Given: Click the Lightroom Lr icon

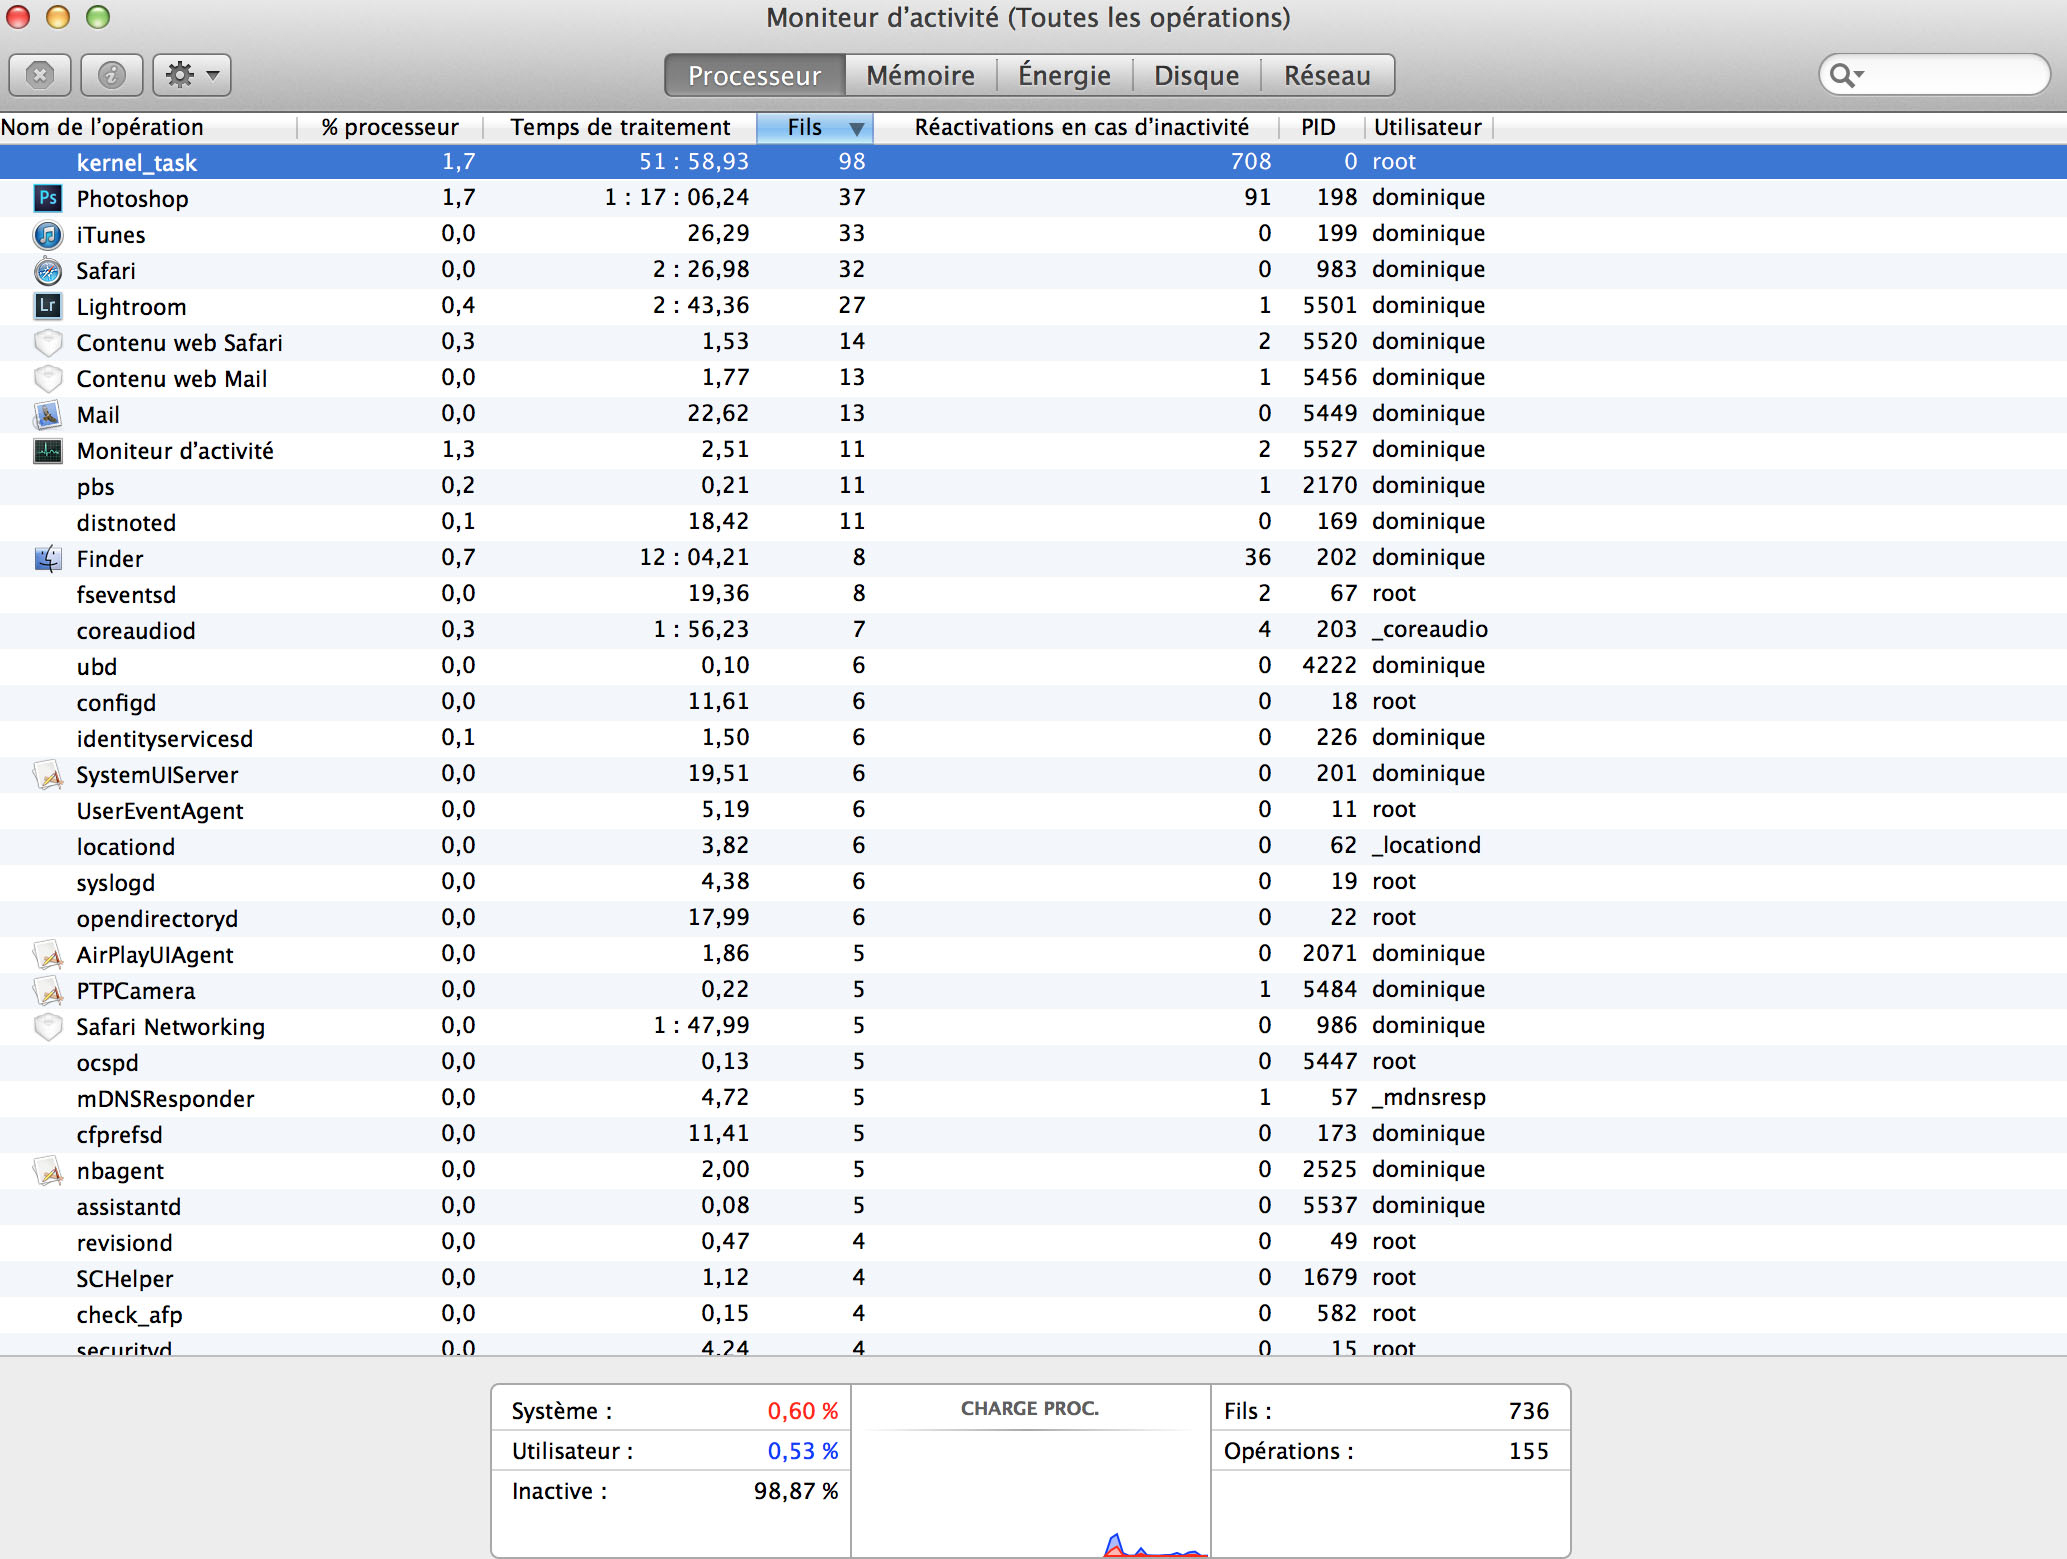Looking at the screenshot, I should pyautogui.click(x=48, y=306).
